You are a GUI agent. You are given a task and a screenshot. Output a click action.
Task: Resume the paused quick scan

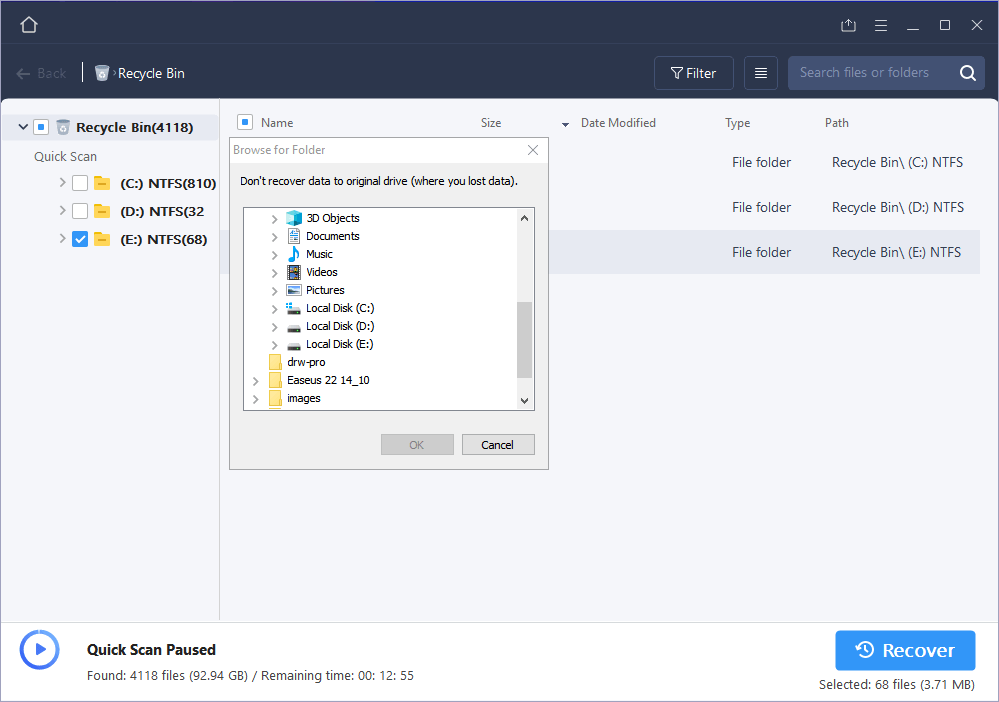[40, 650]
